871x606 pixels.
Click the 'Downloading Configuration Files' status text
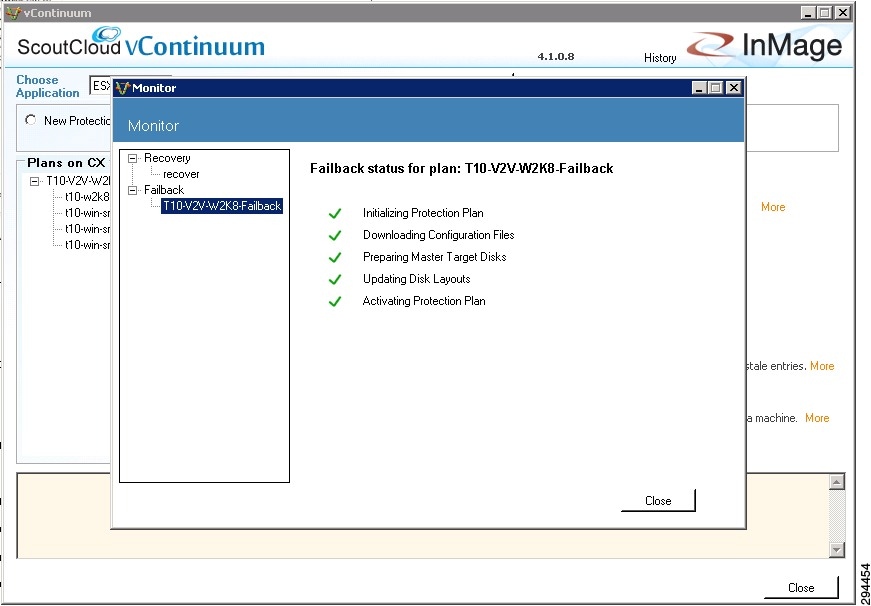point(439,235)
